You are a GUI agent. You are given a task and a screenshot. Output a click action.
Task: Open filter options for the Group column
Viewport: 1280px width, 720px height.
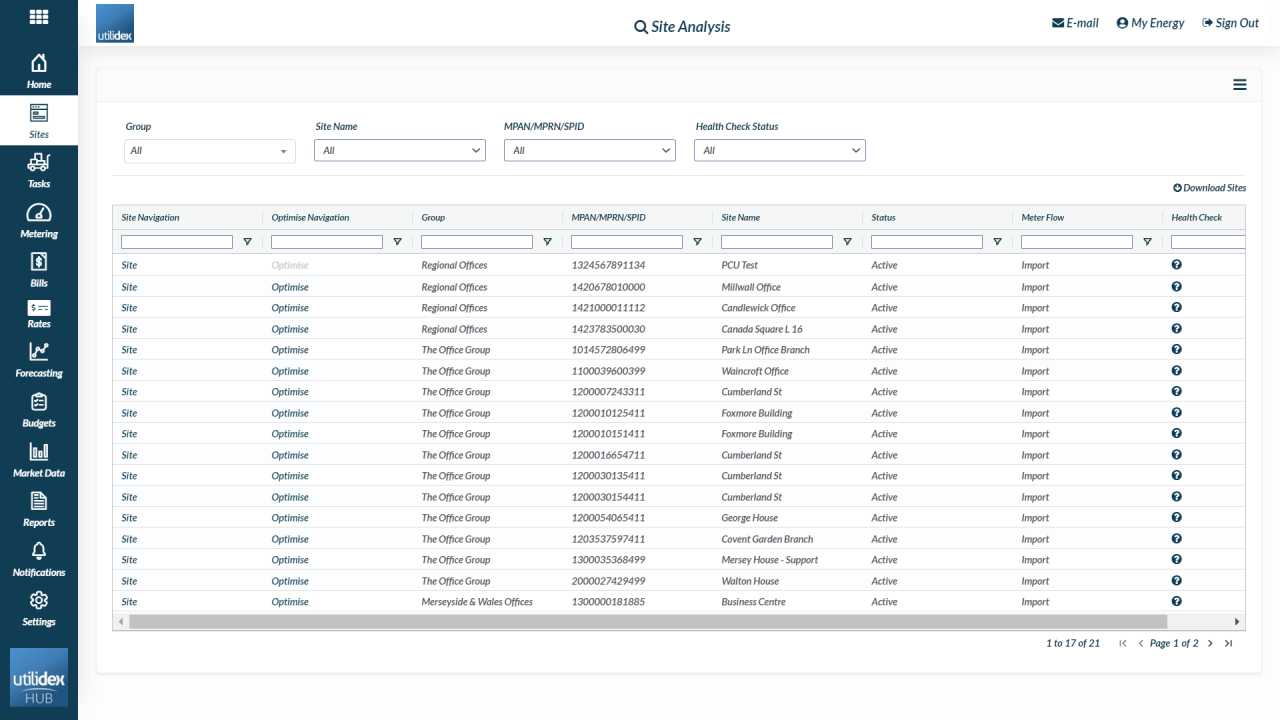point(547,242)
